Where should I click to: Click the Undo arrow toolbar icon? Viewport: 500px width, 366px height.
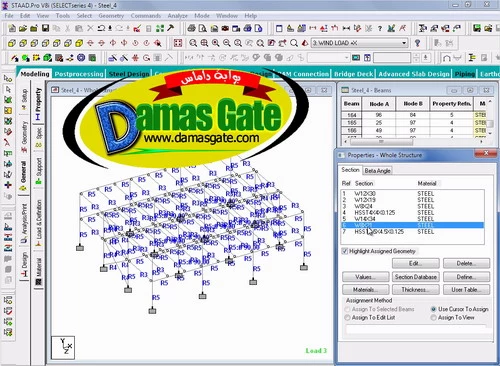click(101, 28)
